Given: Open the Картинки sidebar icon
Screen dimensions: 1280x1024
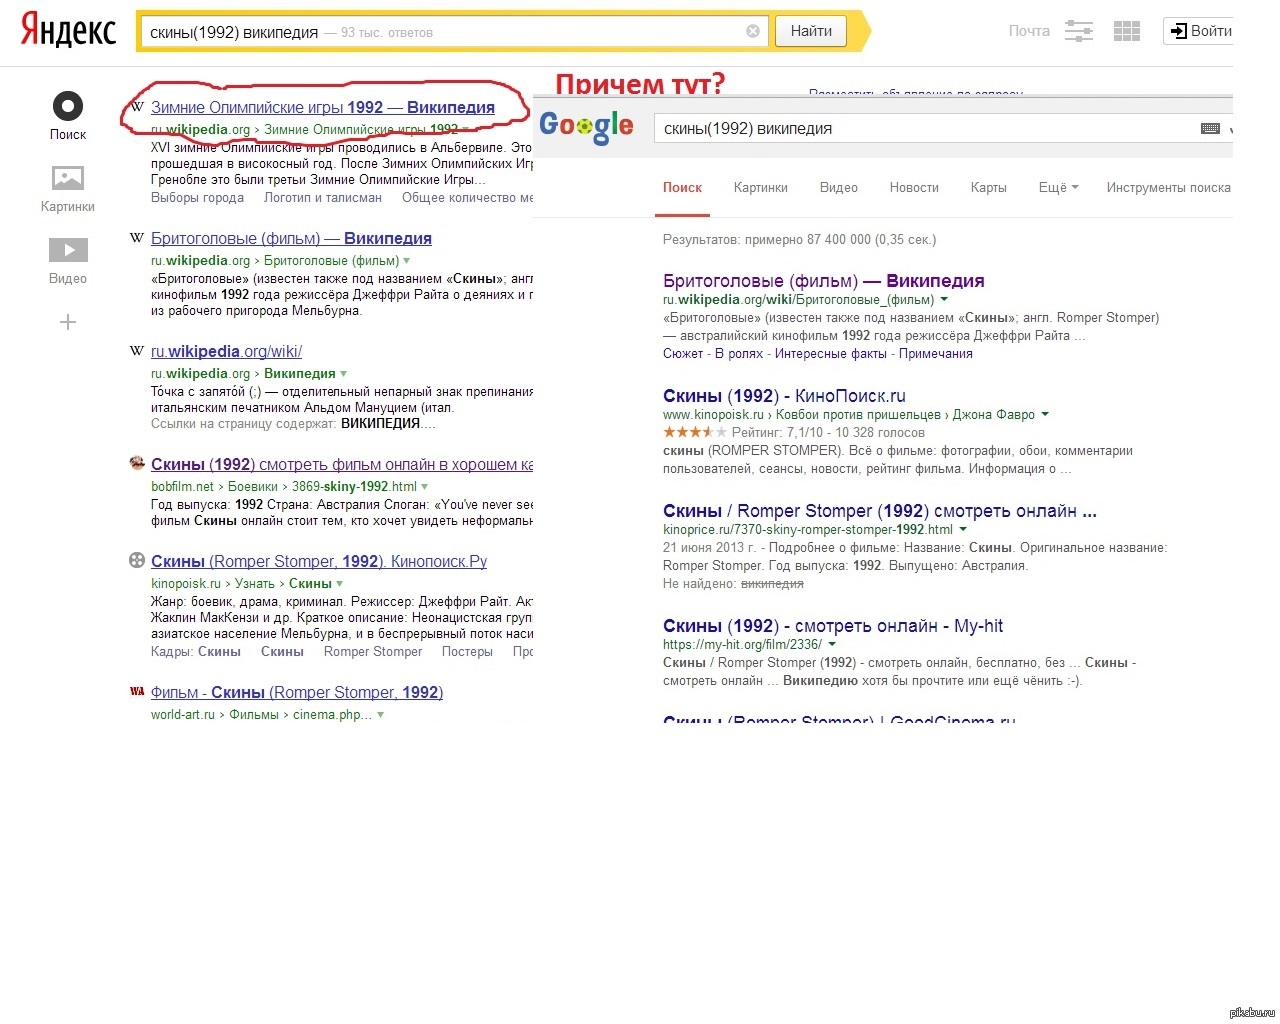Looking at the screenshot, I should [68, 178].
